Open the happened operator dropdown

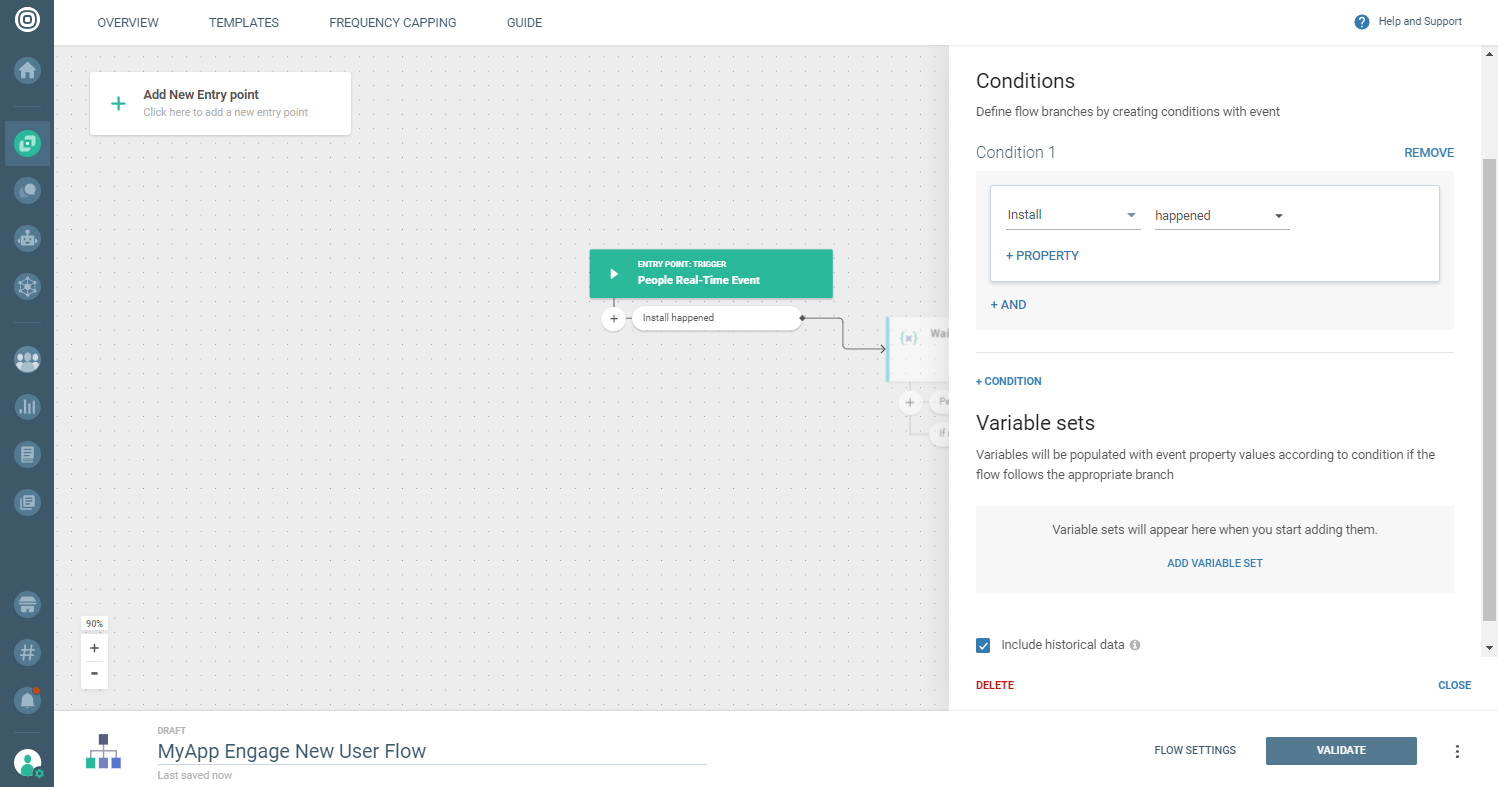click(x=1221, y=215)
